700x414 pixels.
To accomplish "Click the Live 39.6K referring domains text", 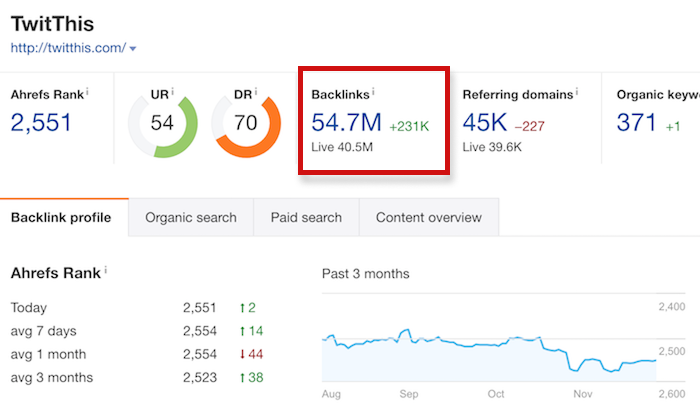I will point(492,147).
